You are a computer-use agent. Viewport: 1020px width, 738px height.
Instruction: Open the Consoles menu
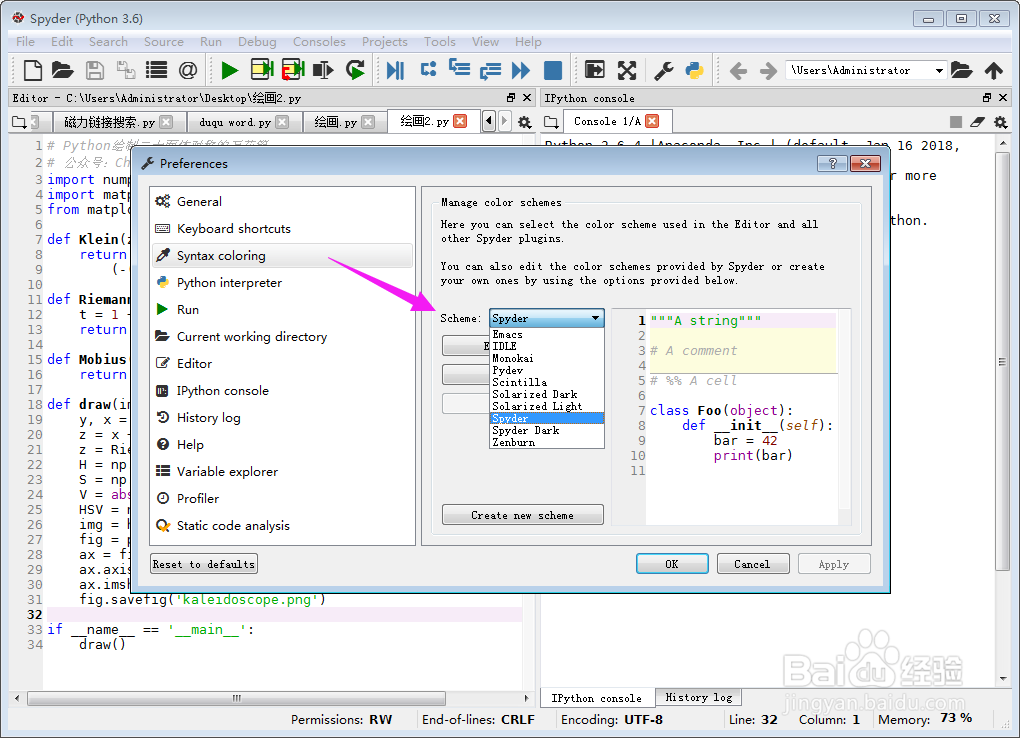[x=319, y=42]
